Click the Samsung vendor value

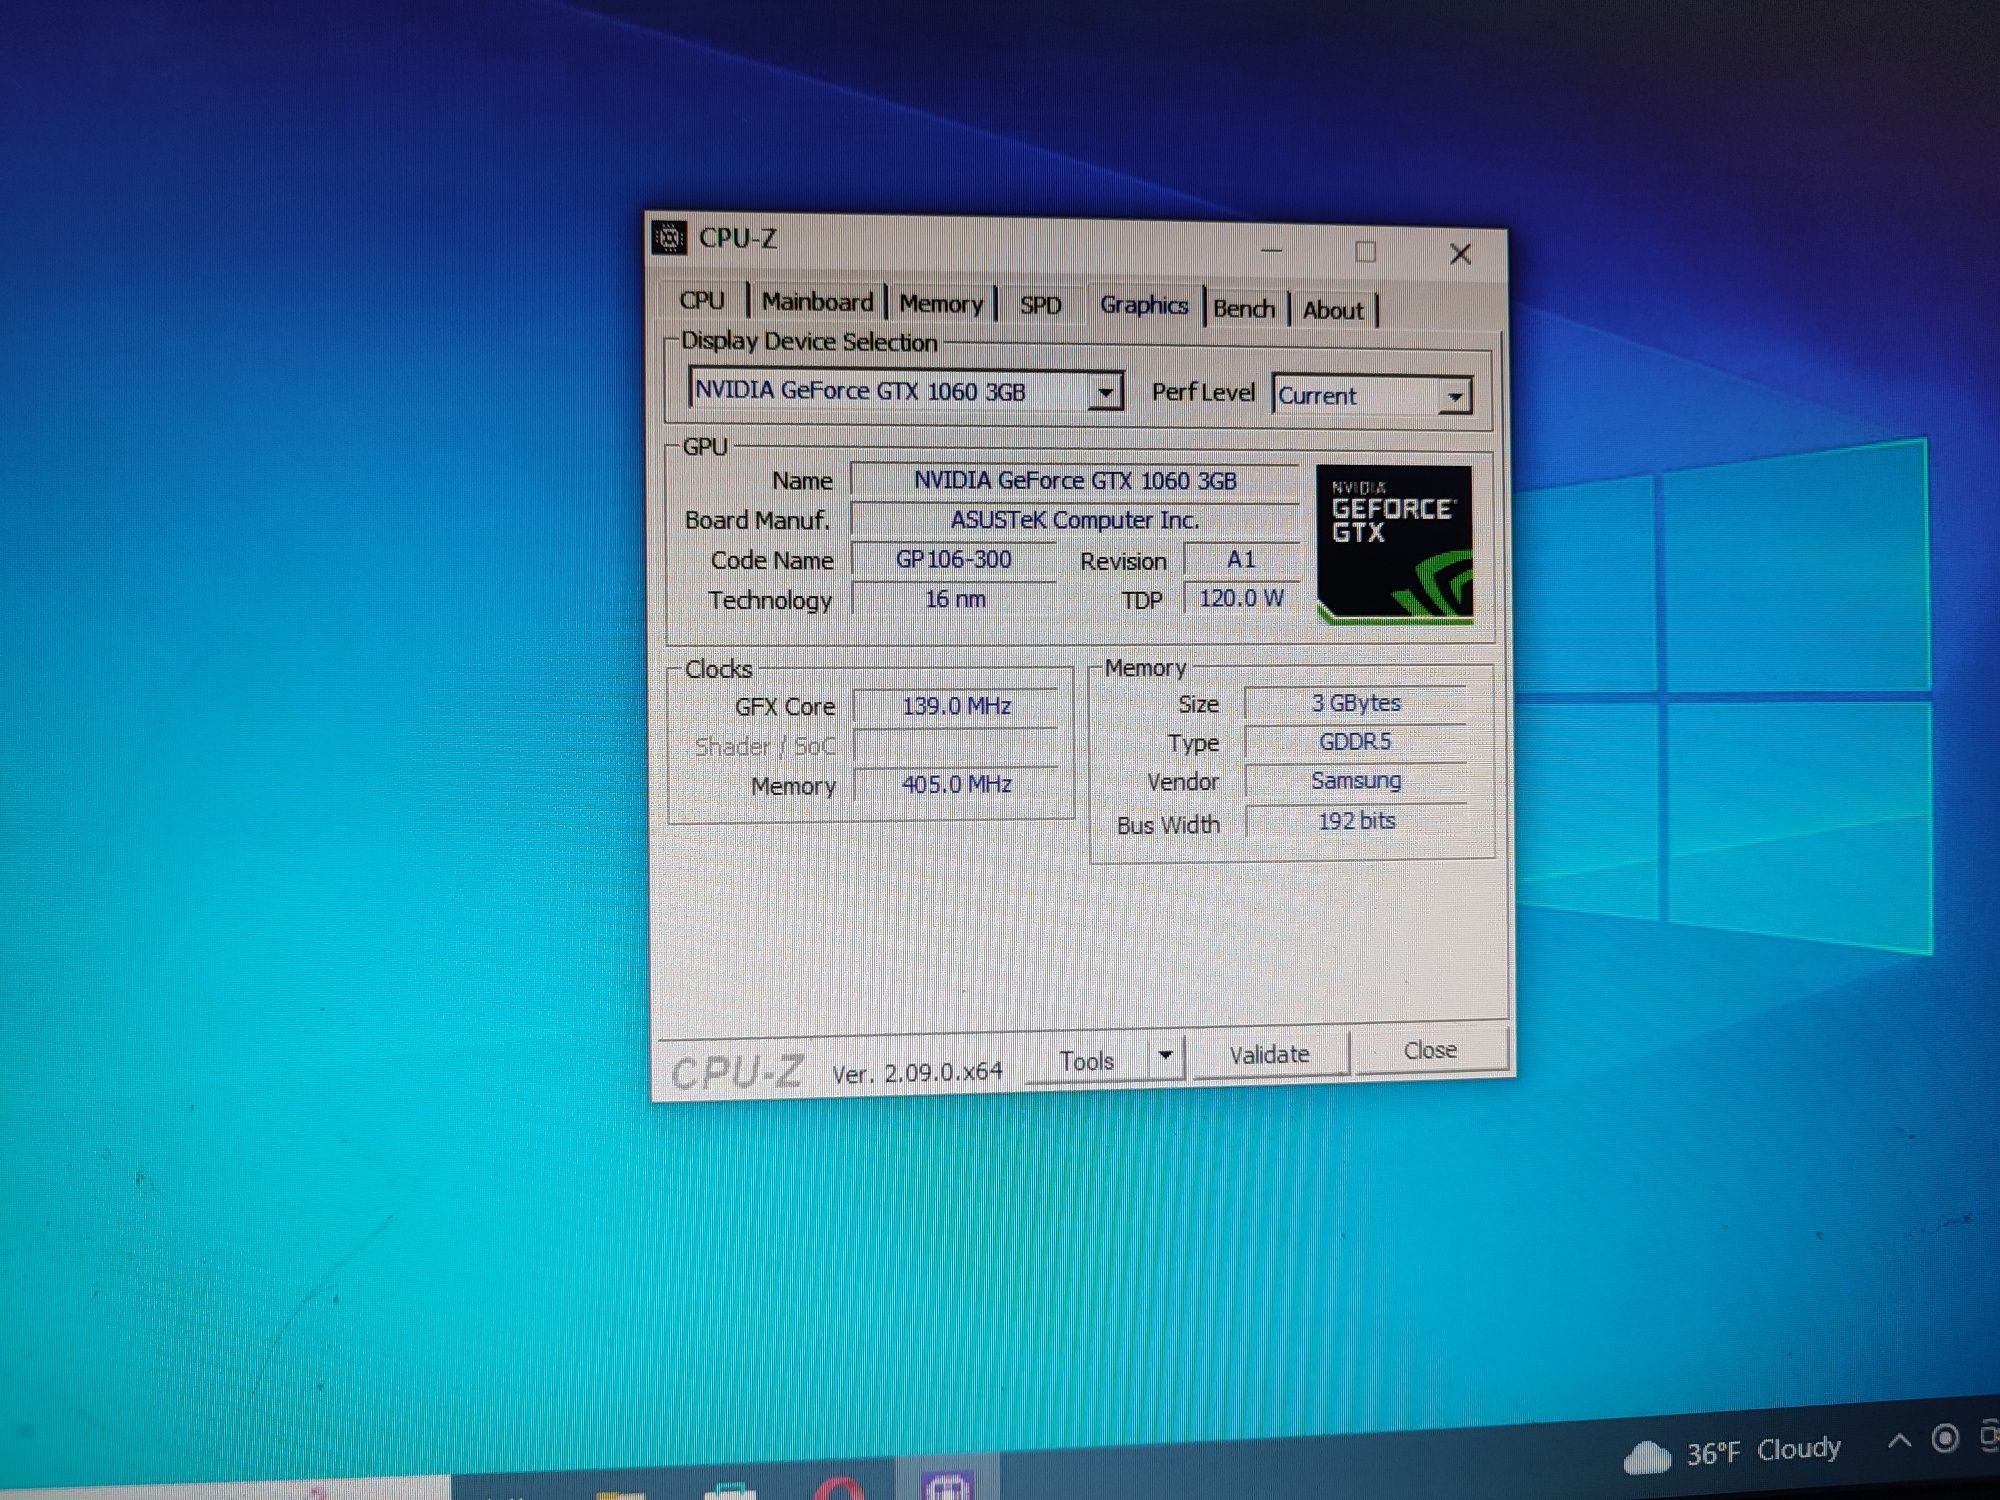[x=1356, y=780]
